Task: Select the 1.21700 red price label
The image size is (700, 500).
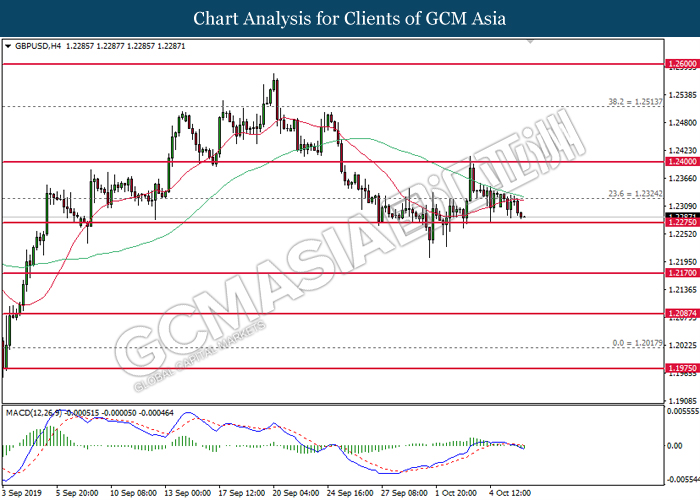Action: (682, 273)
